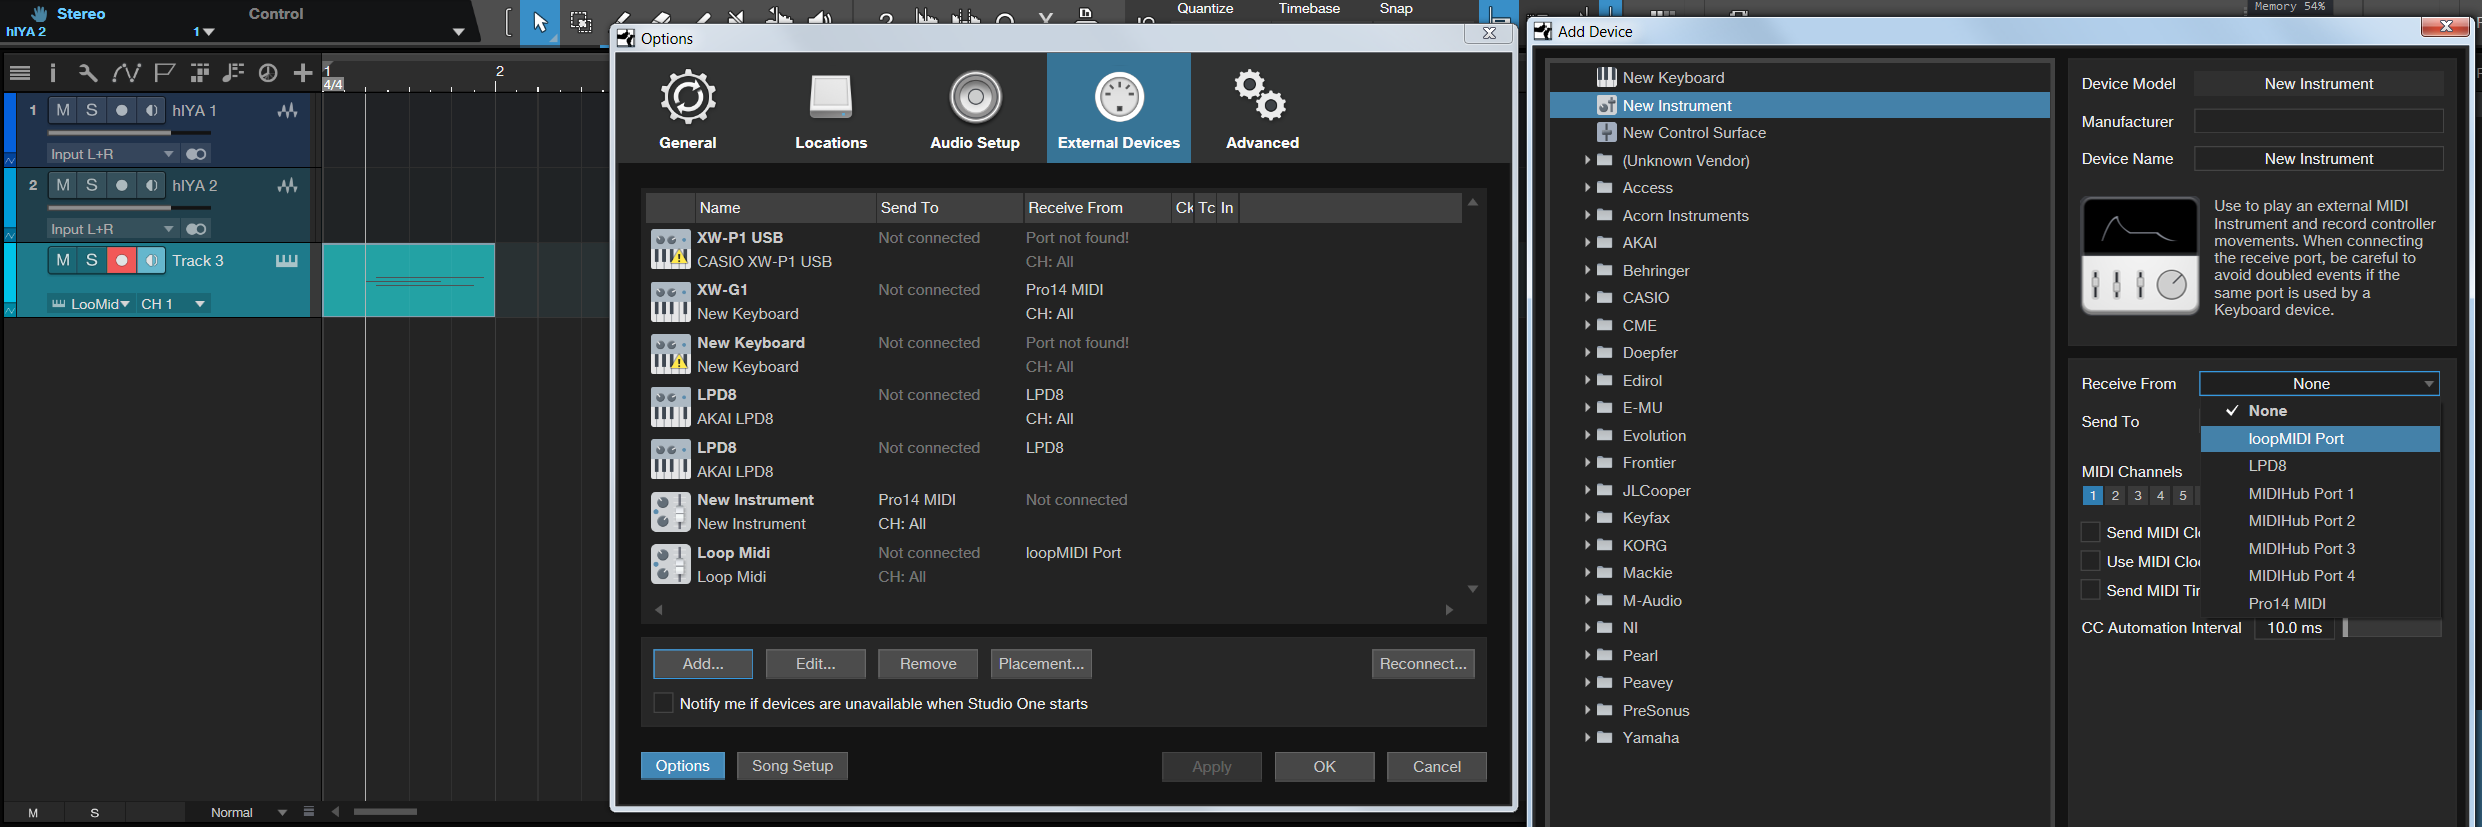Open the track list icon with three lines
This screenshot has height=827, width=2482.
[19, 73]
